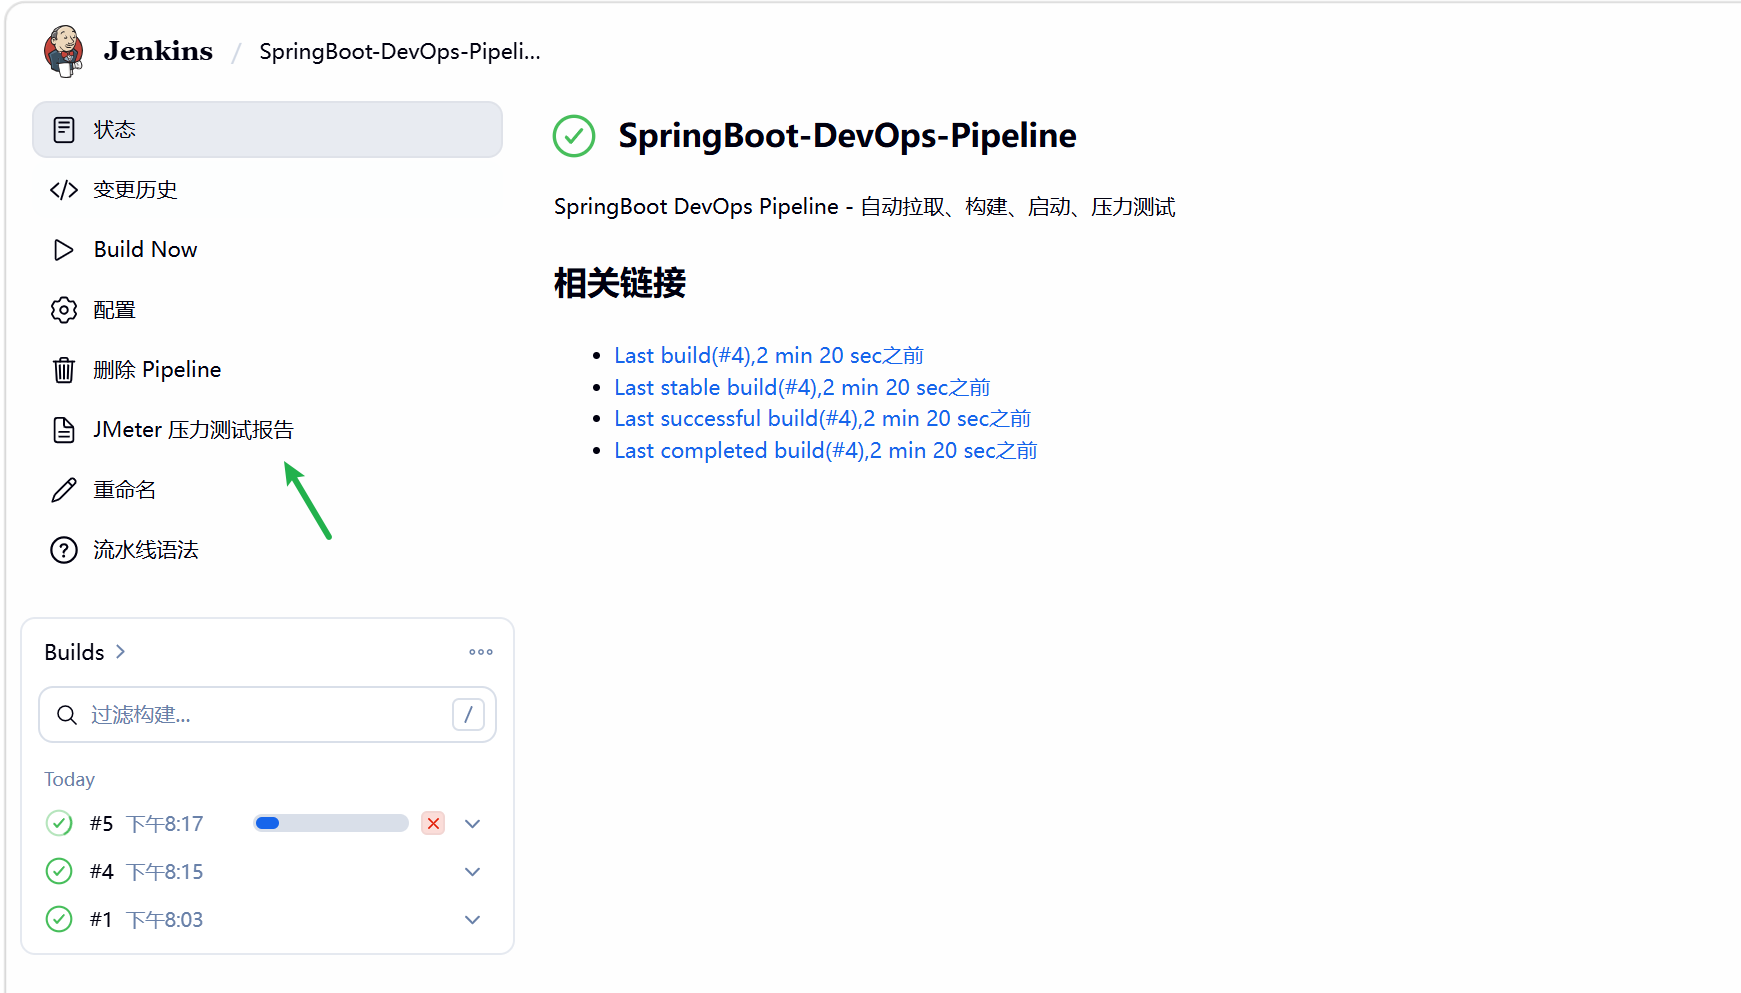The height and width of the screenshot is (993, 1741).
Task: Open build #1 link
Action: [101, 920]
